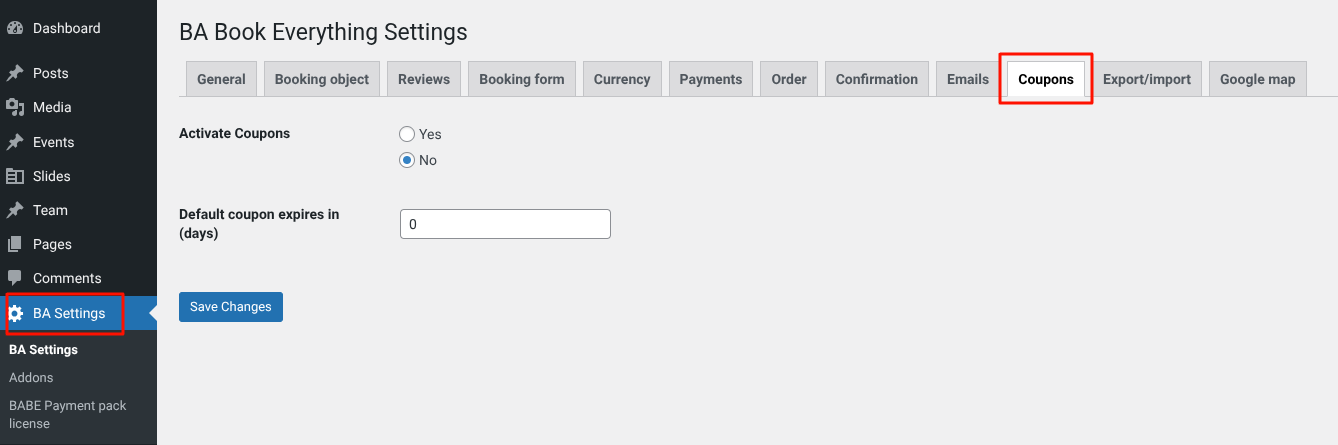Open the Booking object tab
The width and height of the screenshot is (1338, 445).
pyautogui.click(x=321, y=79)
